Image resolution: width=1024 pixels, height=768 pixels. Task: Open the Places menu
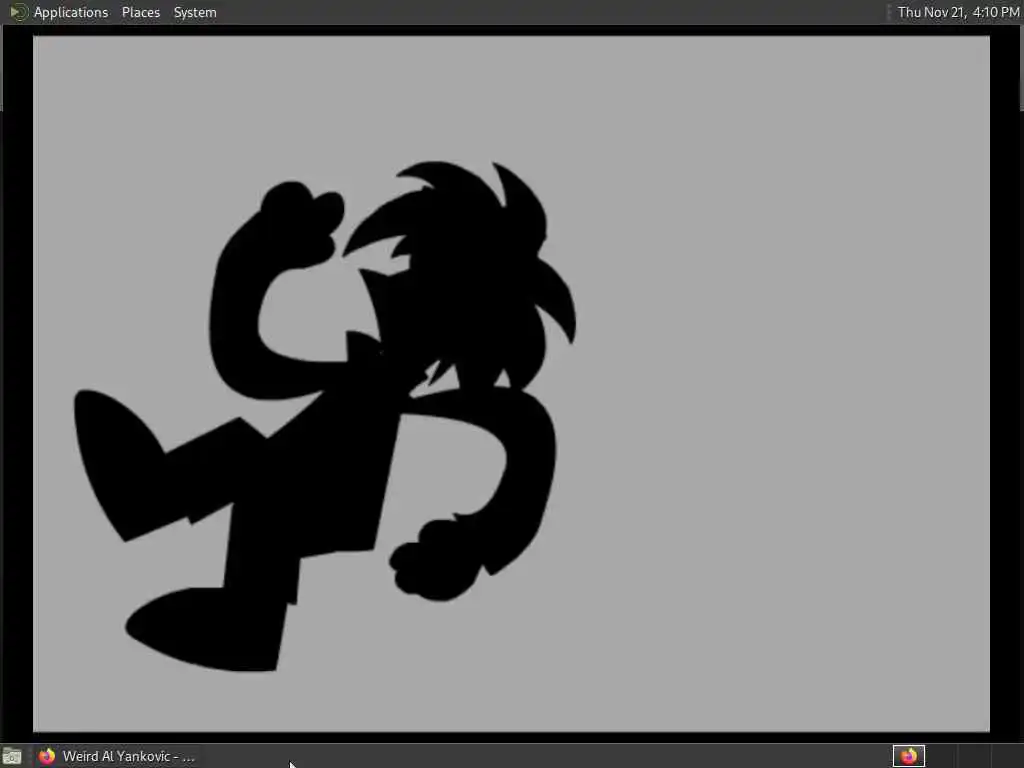tap(140, 12)
